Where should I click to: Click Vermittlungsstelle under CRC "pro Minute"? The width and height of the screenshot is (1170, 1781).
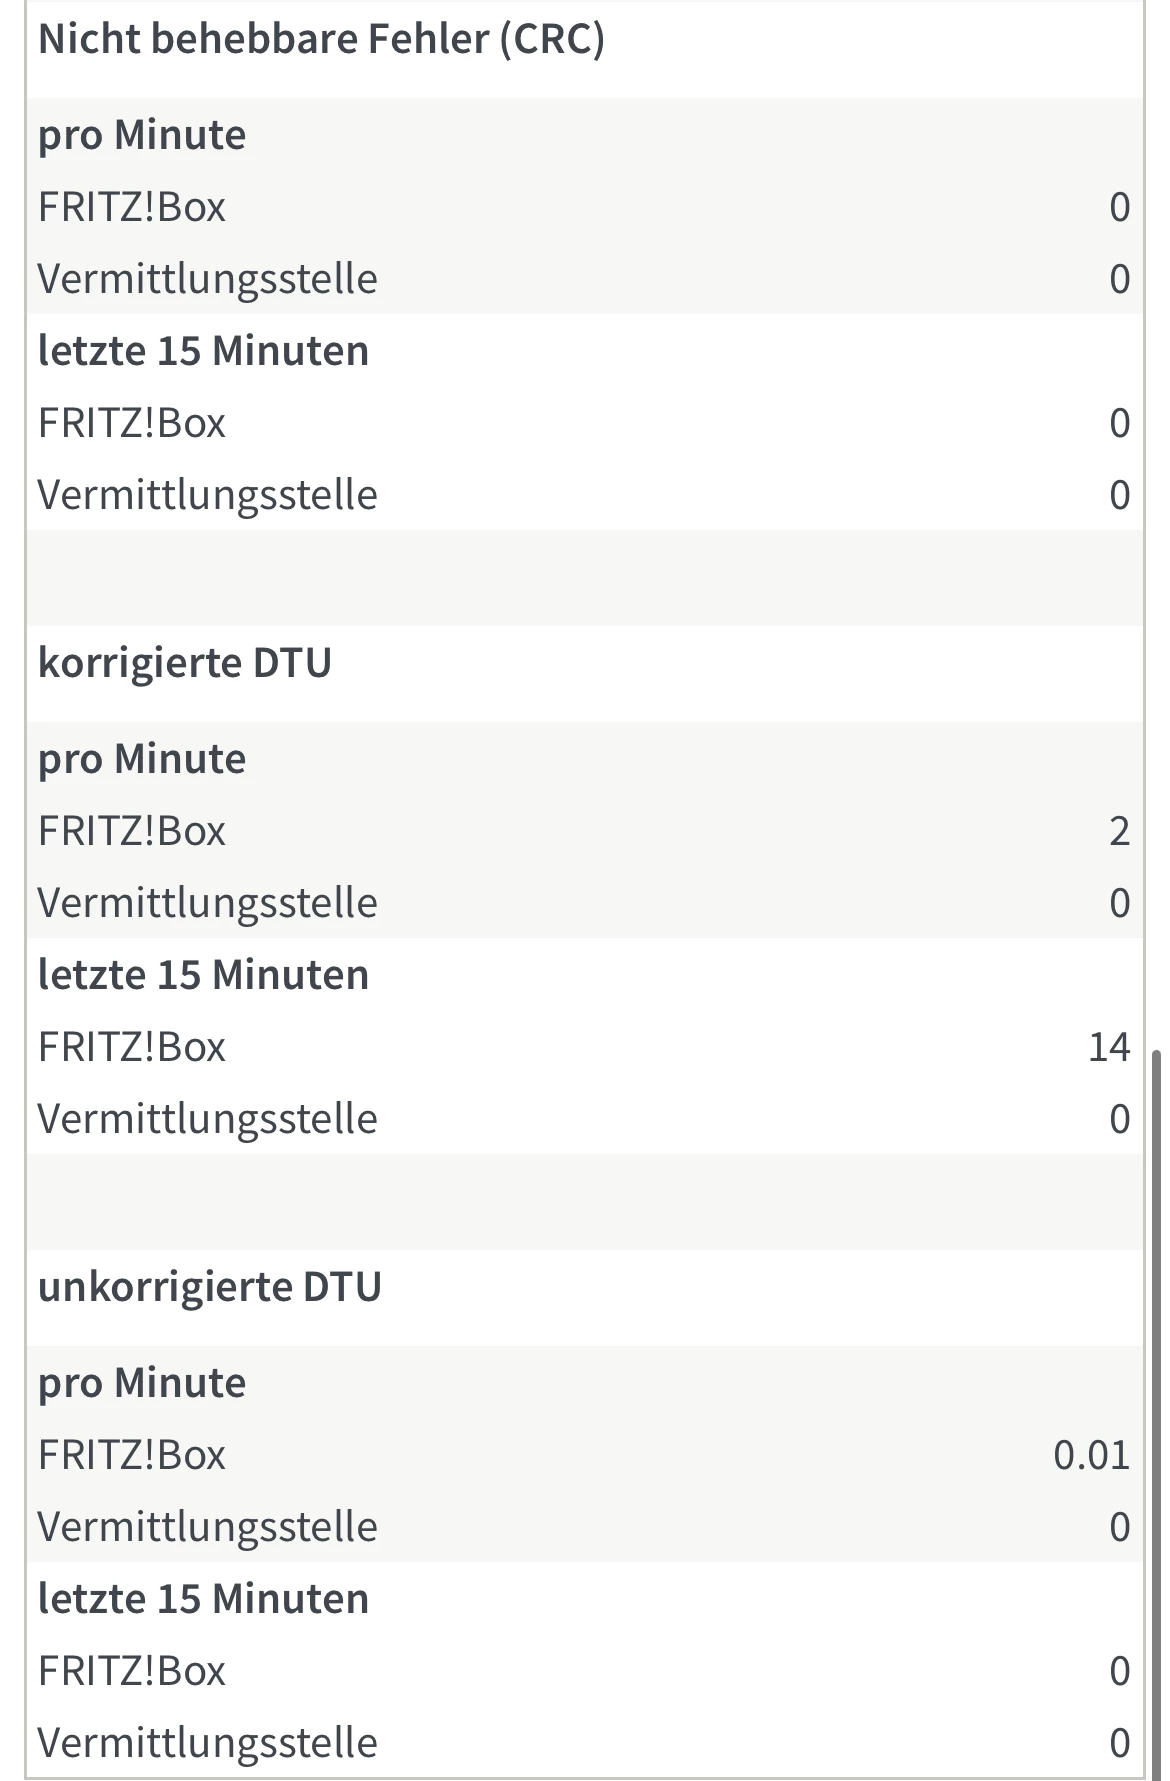pos(207,279)
